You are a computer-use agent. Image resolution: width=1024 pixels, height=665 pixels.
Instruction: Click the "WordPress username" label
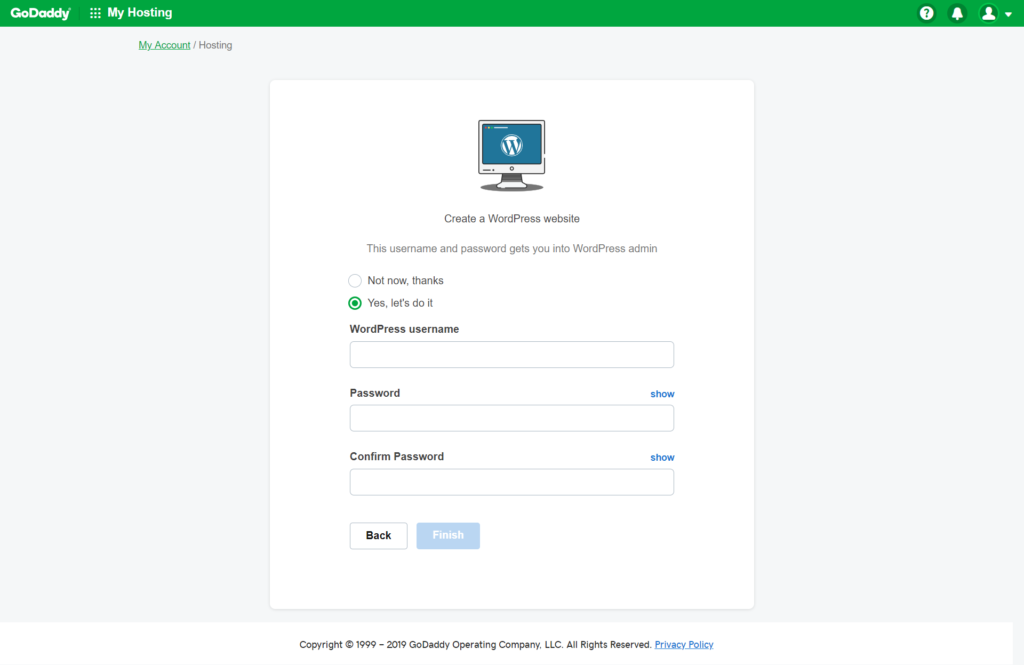pyautogui.click(x=404, y=329)
